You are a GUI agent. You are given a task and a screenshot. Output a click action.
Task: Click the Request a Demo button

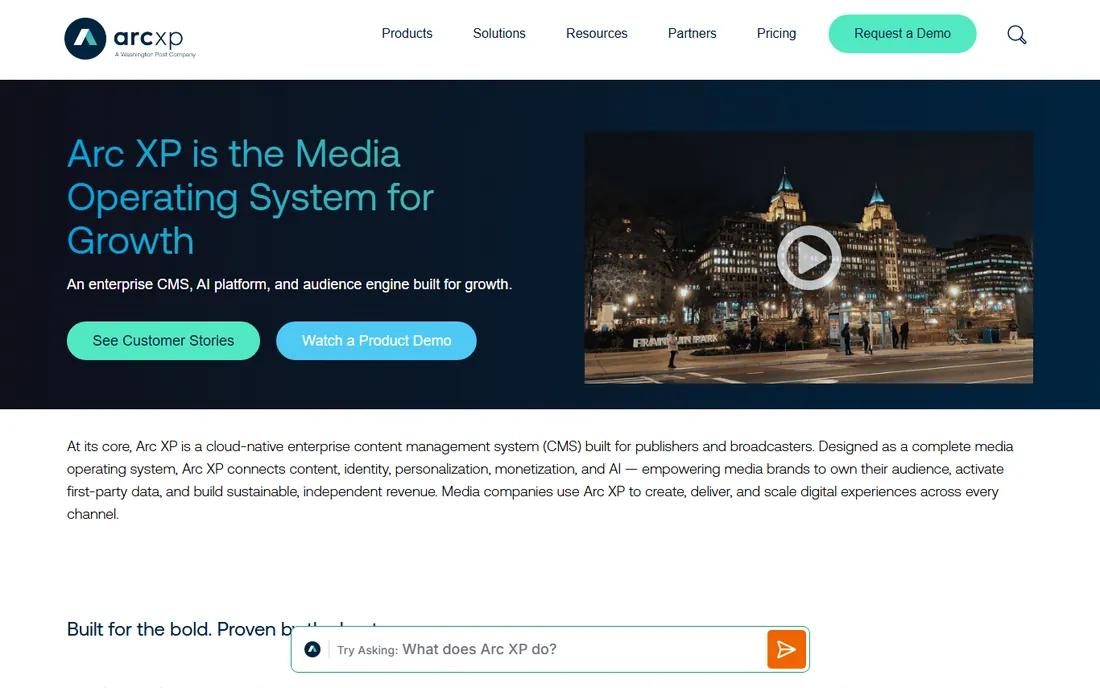pyautogui.click(x=902, y=34)
